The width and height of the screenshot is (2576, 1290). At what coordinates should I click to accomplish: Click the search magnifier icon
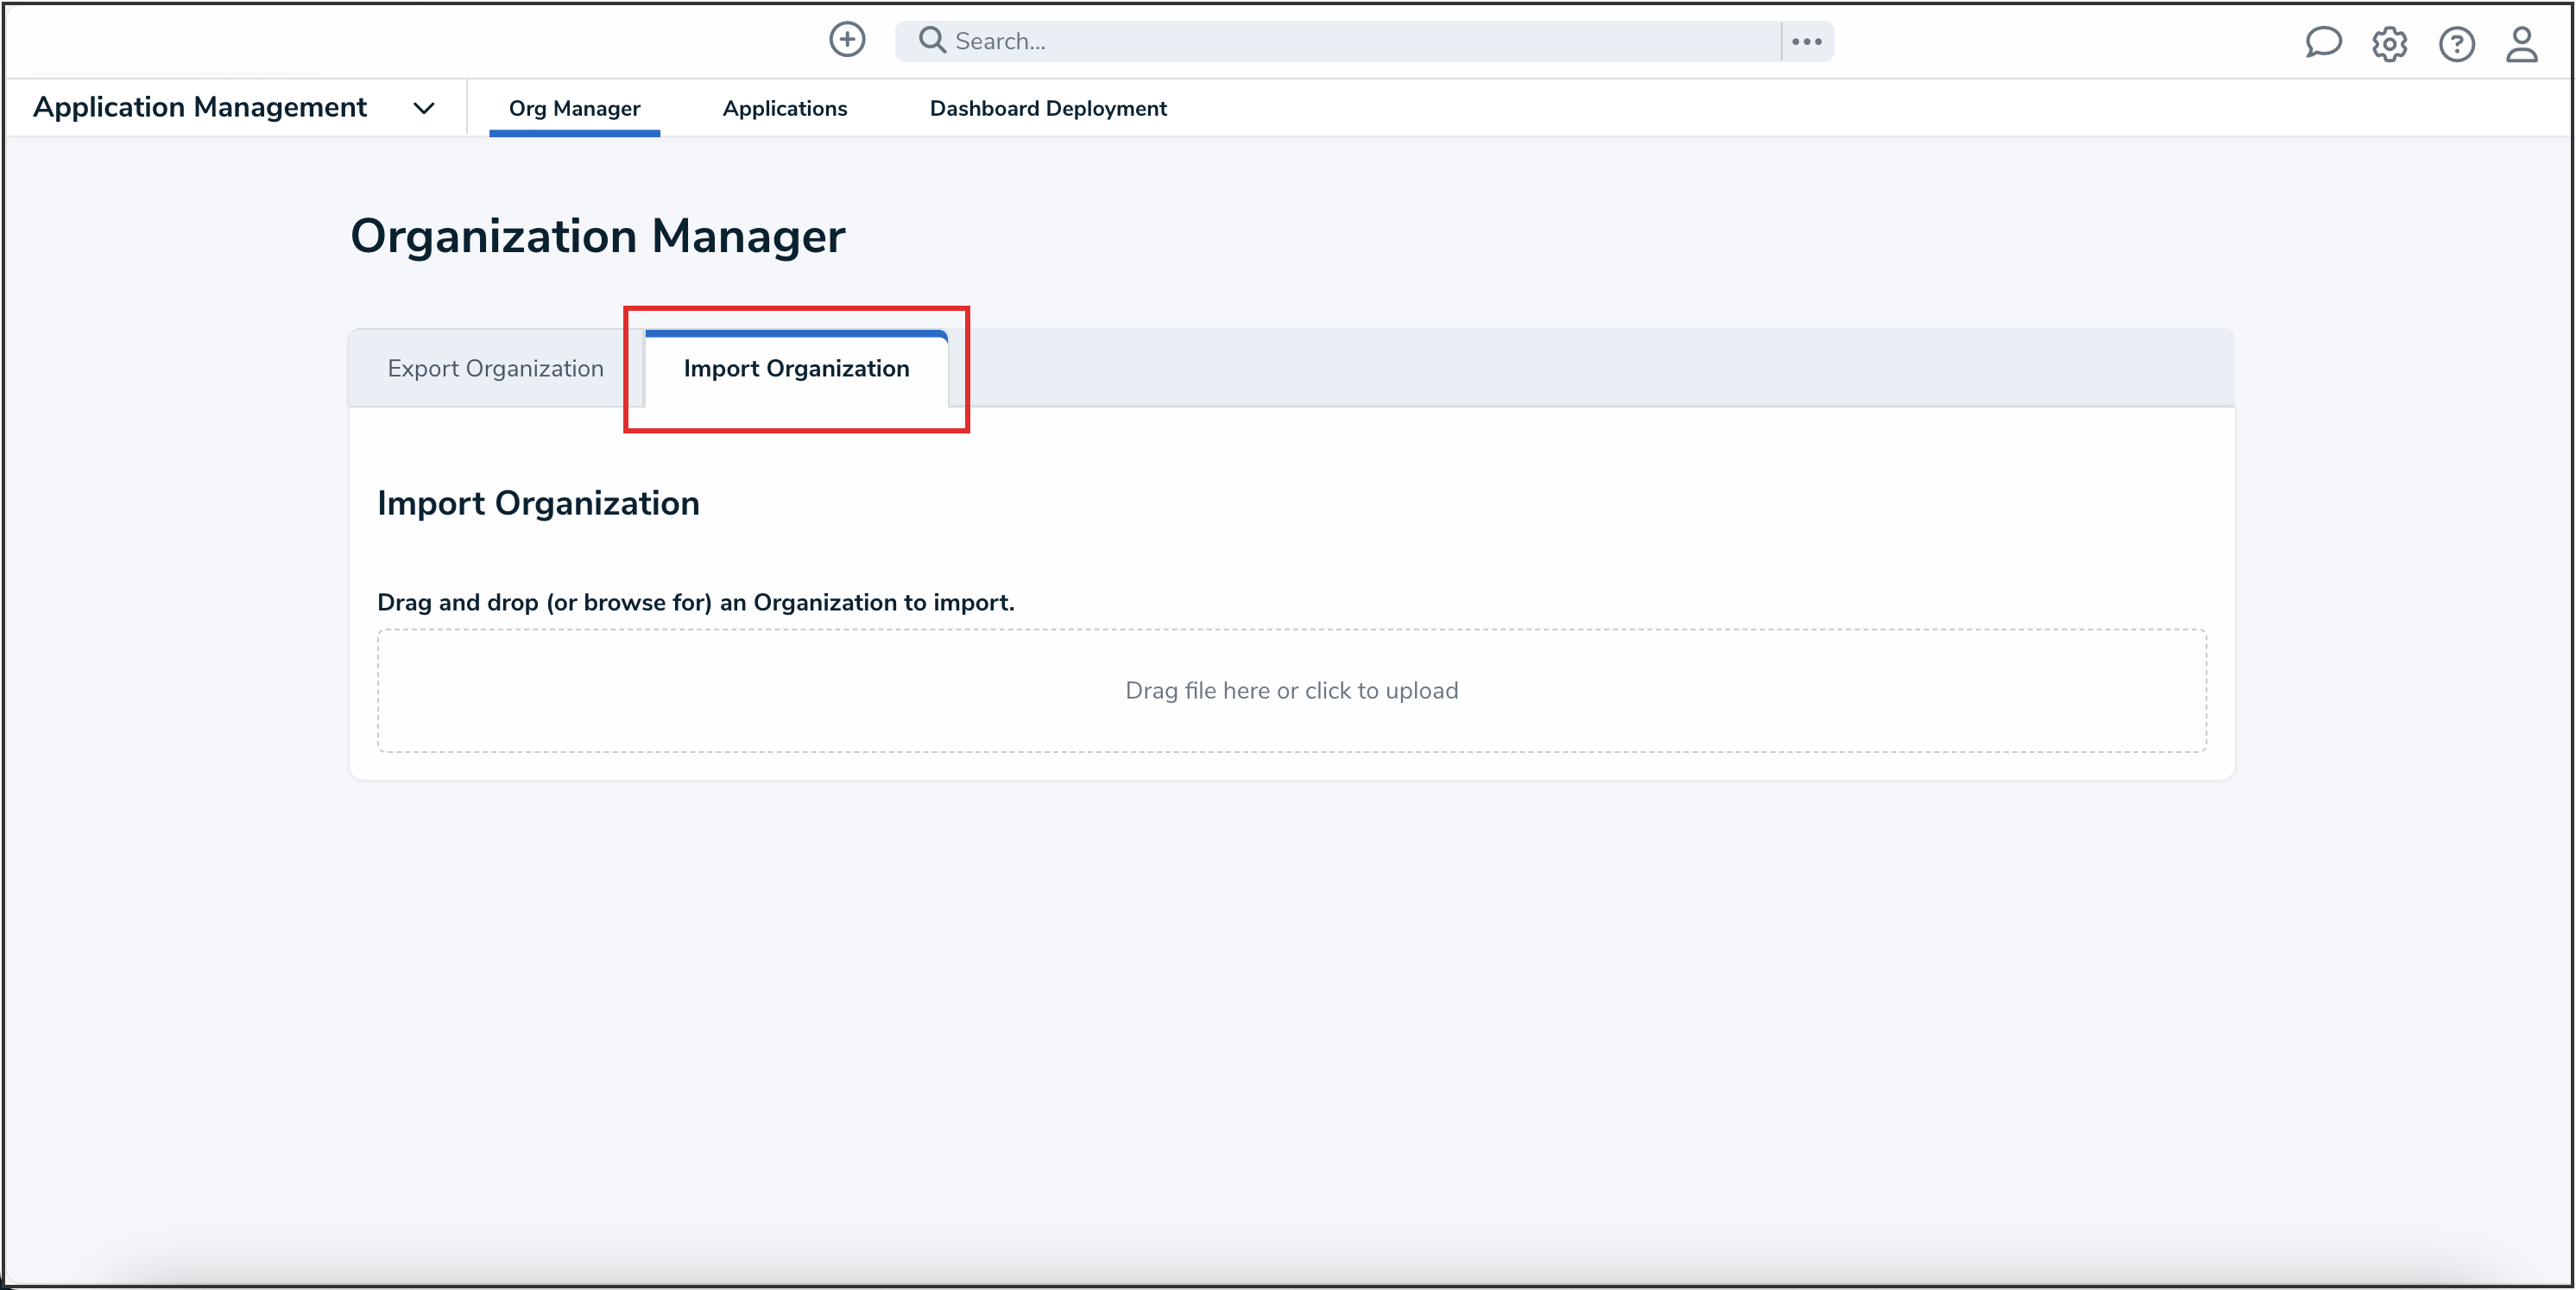pyautogui.click(x=931, y=40)
